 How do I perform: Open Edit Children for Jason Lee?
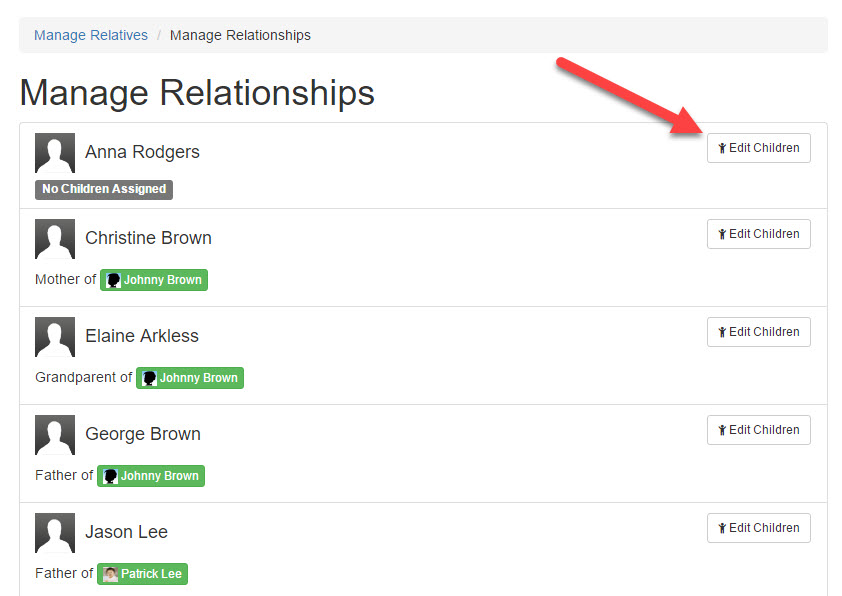tap(758, 528)
